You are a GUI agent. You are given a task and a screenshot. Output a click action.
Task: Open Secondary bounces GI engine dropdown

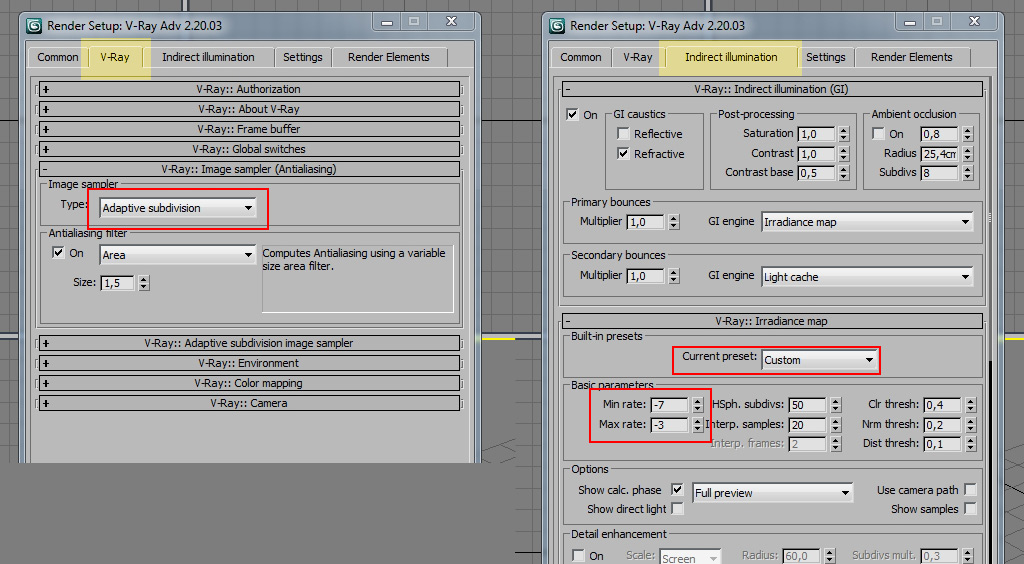pos(867,277)
